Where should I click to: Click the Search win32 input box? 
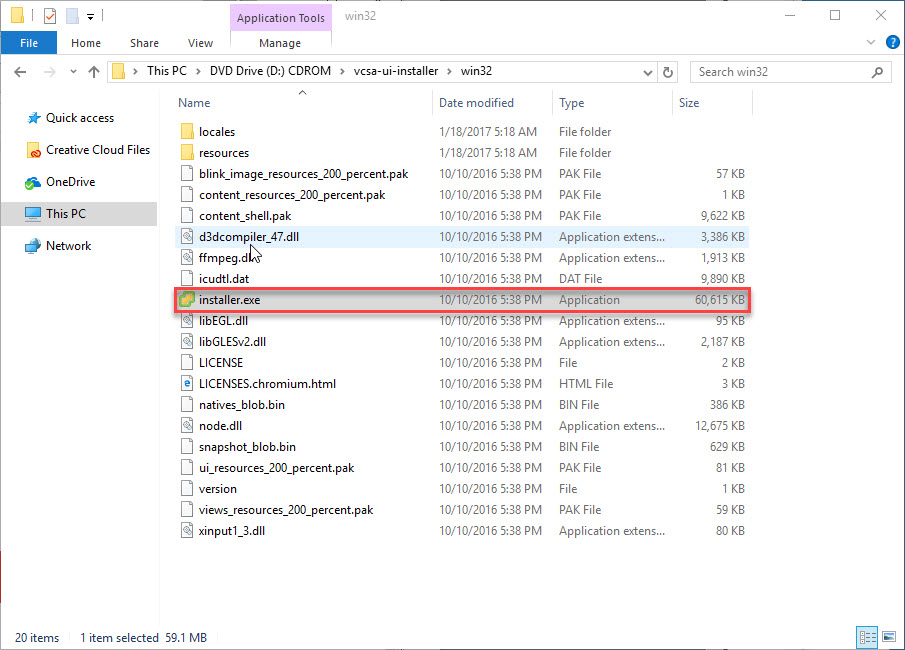coord(785,72)
